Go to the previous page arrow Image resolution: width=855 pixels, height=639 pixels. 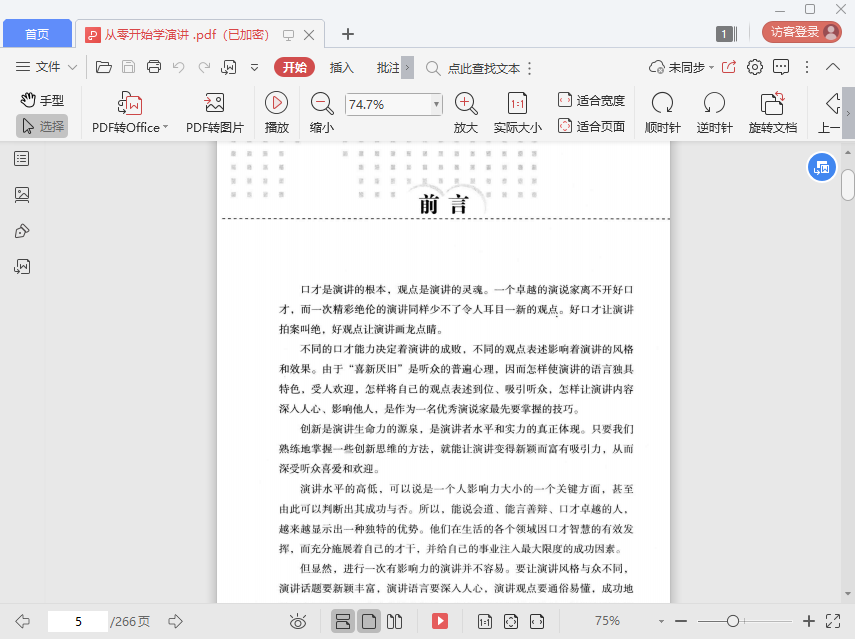pyautogui.click(x=22, y=621)
